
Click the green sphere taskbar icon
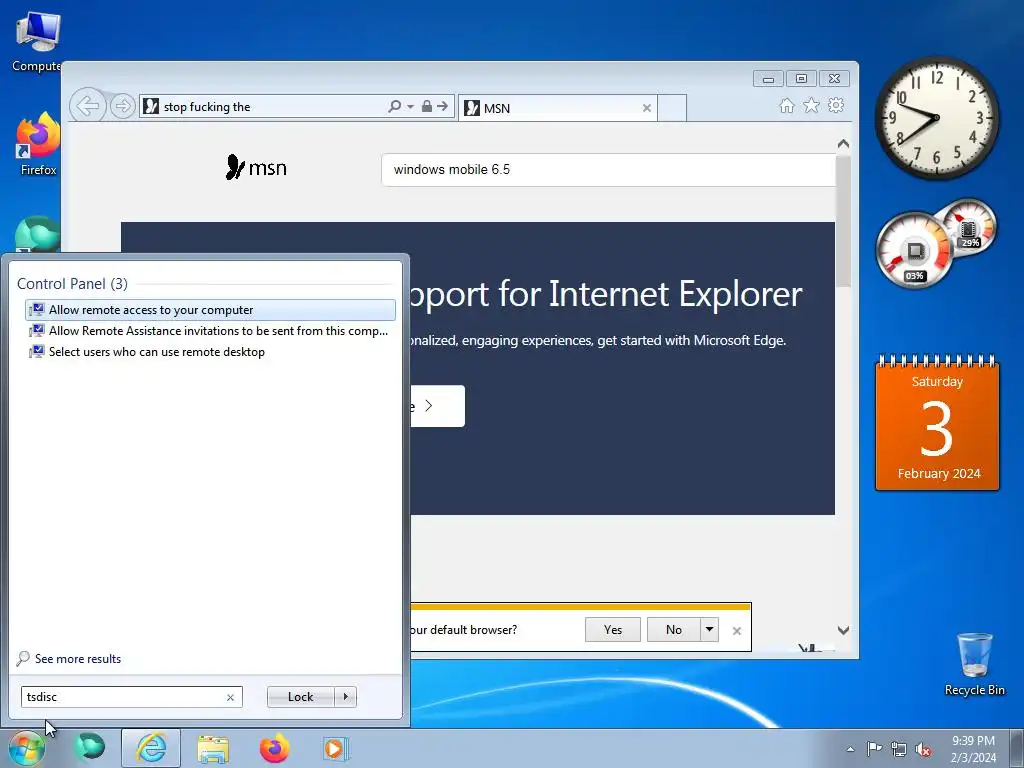tap(89, 748)
